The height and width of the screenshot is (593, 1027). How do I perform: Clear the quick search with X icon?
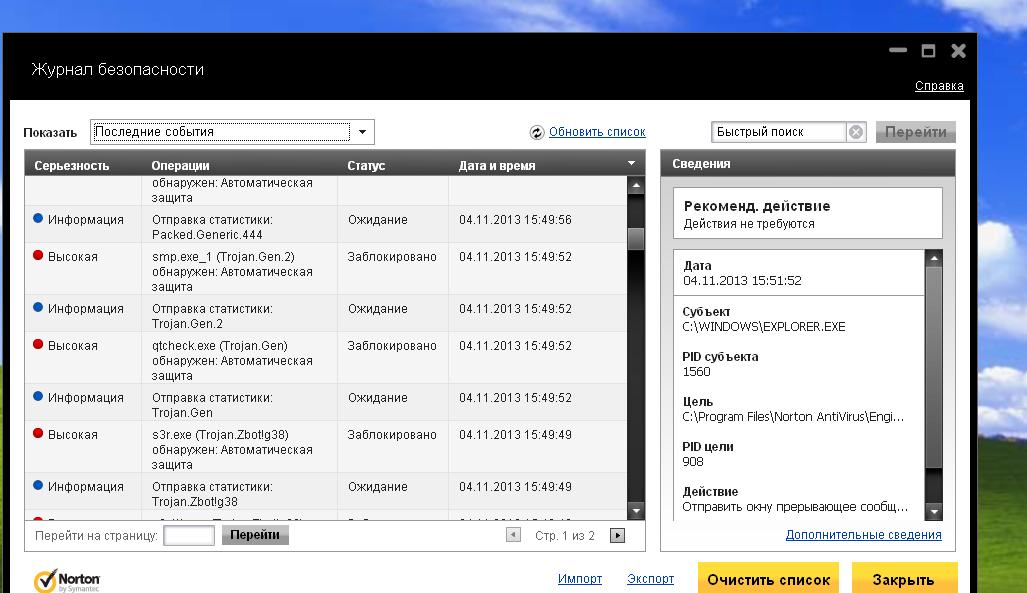(856, 132)
